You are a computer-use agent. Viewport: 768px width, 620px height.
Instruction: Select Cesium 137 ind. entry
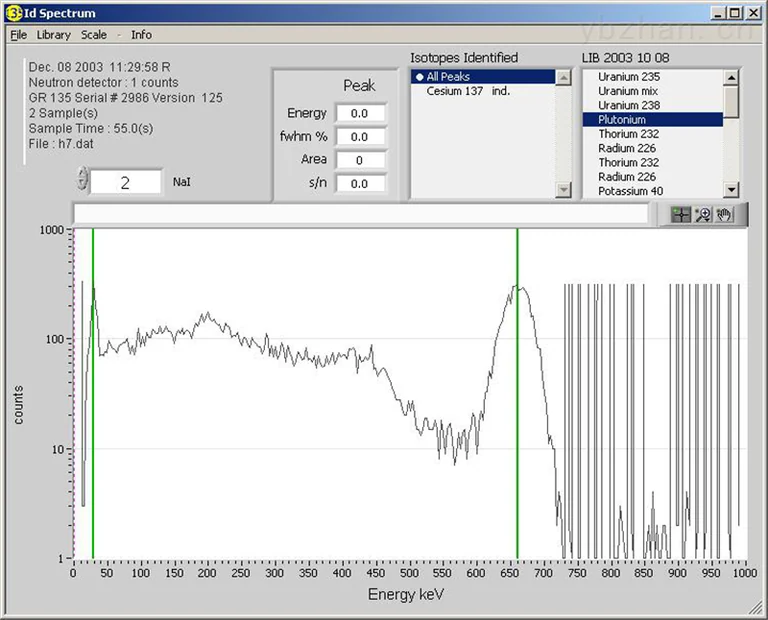coord(483,91)
